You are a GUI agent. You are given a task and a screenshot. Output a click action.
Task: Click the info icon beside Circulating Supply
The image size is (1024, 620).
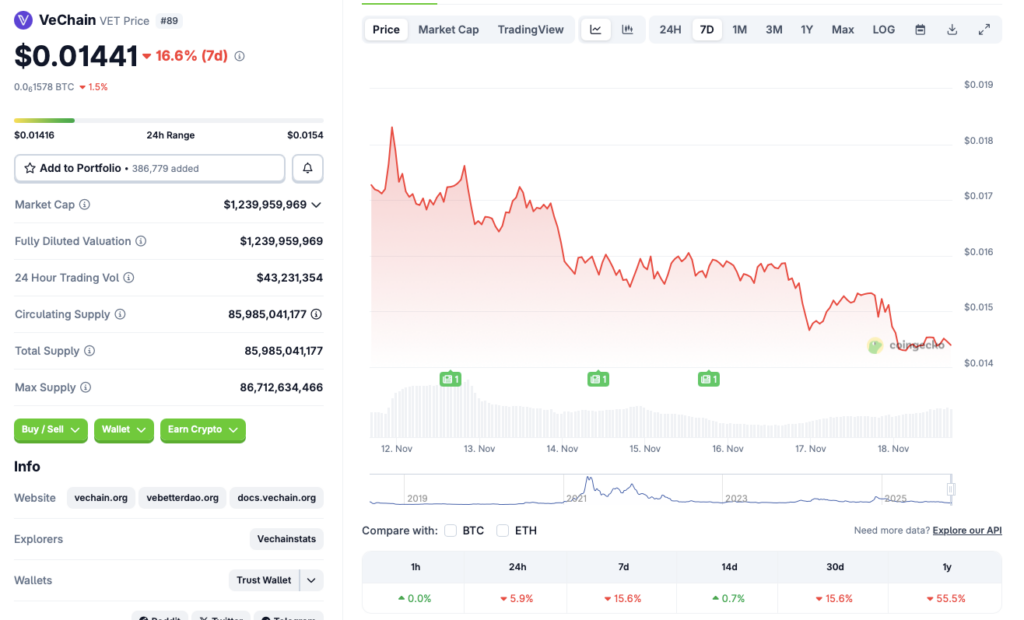(x=120, y=314)
